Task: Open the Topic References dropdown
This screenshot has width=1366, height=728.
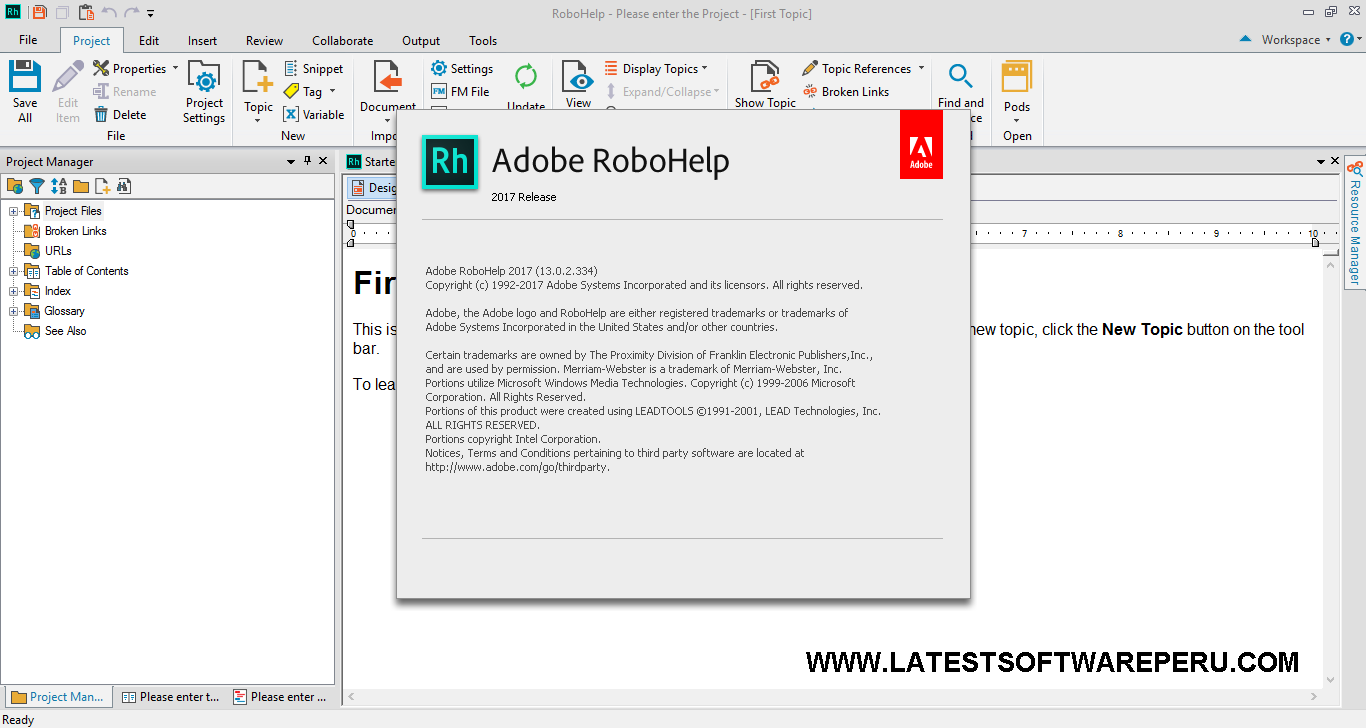Action: pos(864,69)
